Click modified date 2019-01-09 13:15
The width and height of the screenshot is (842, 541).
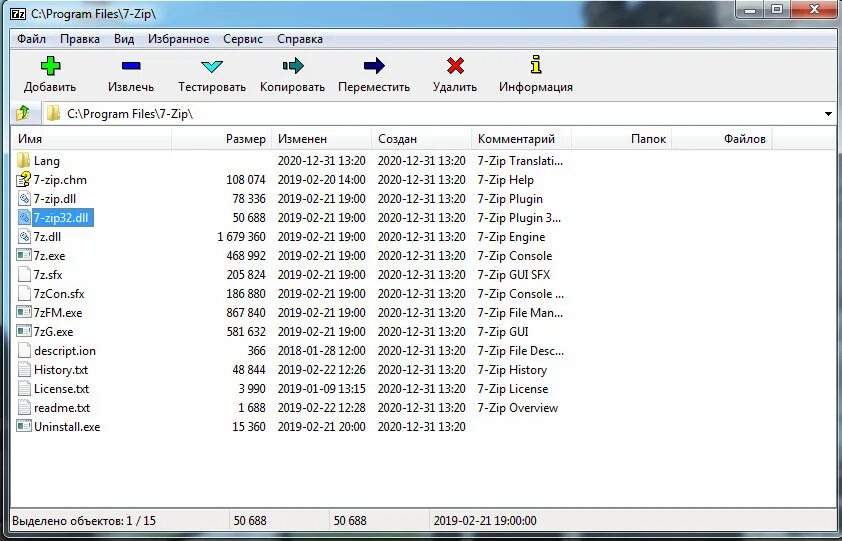coord(322,389)
